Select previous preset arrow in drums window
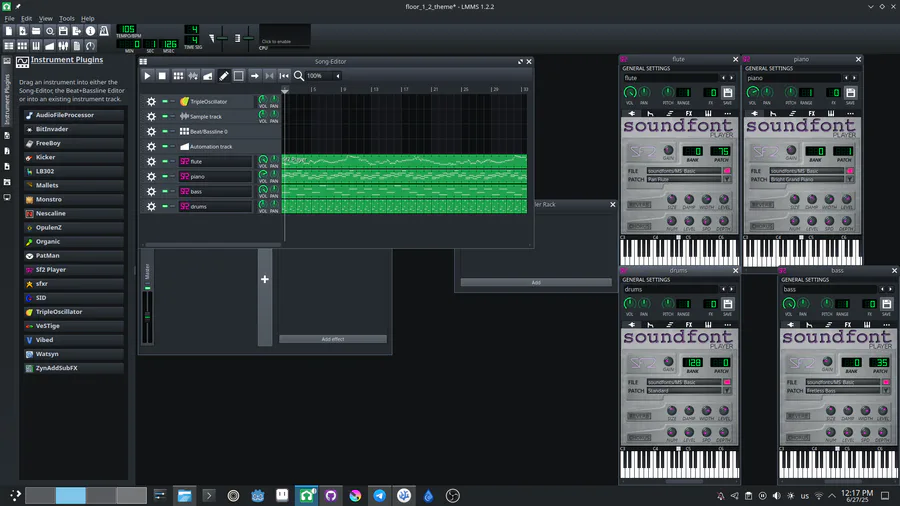The image size is (900, 506). coord(723,289)
